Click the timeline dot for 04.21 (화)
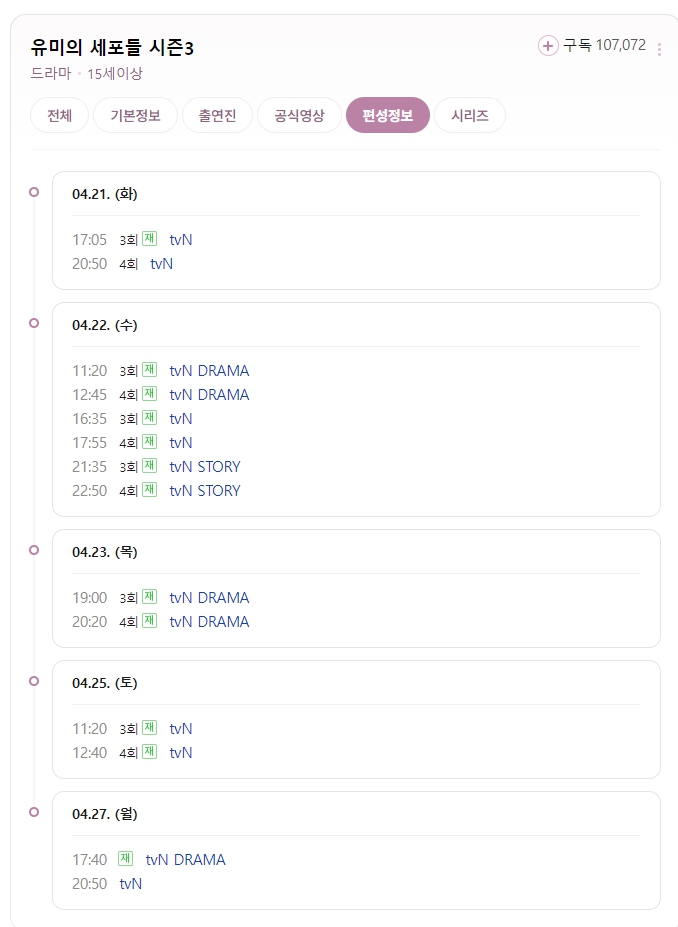 (x=34, y=192)
